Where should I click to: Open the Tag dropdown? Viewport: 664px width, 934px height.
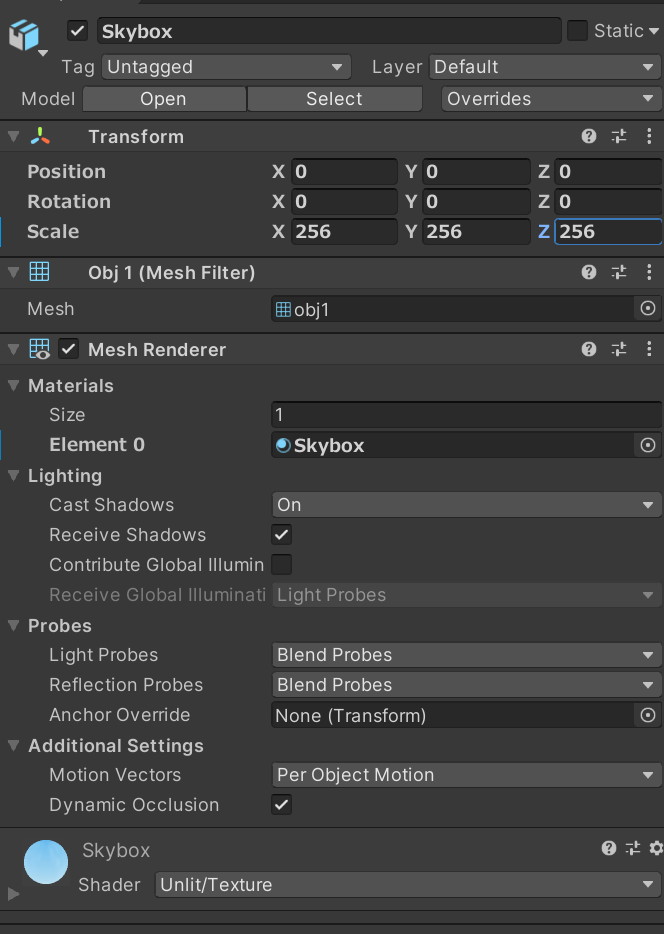225,66
